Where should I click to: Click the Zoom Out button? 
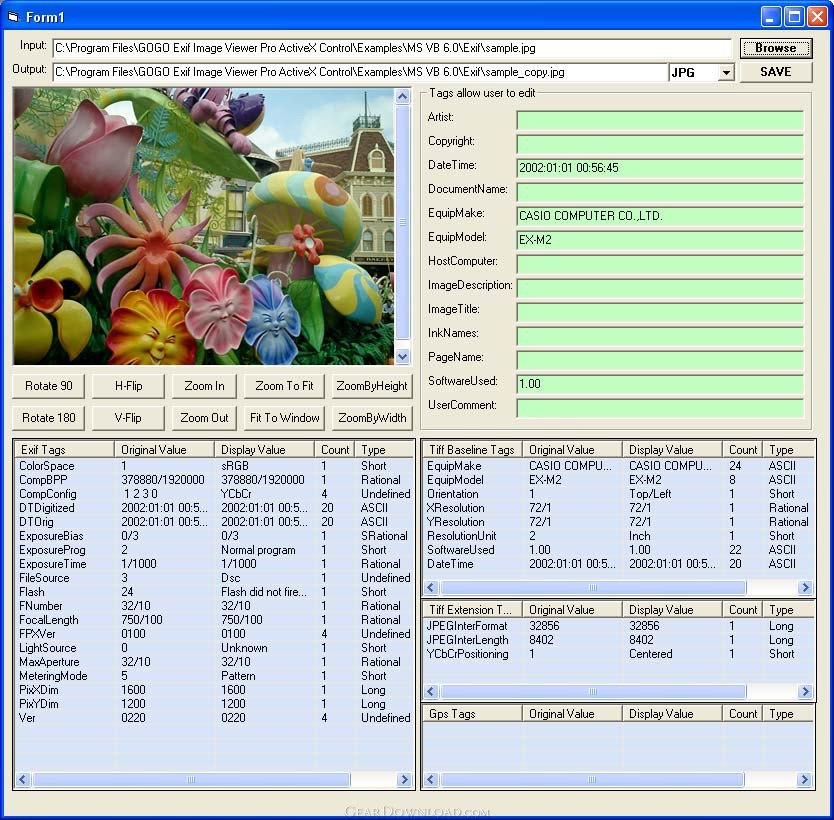click(x=204, y=418)
